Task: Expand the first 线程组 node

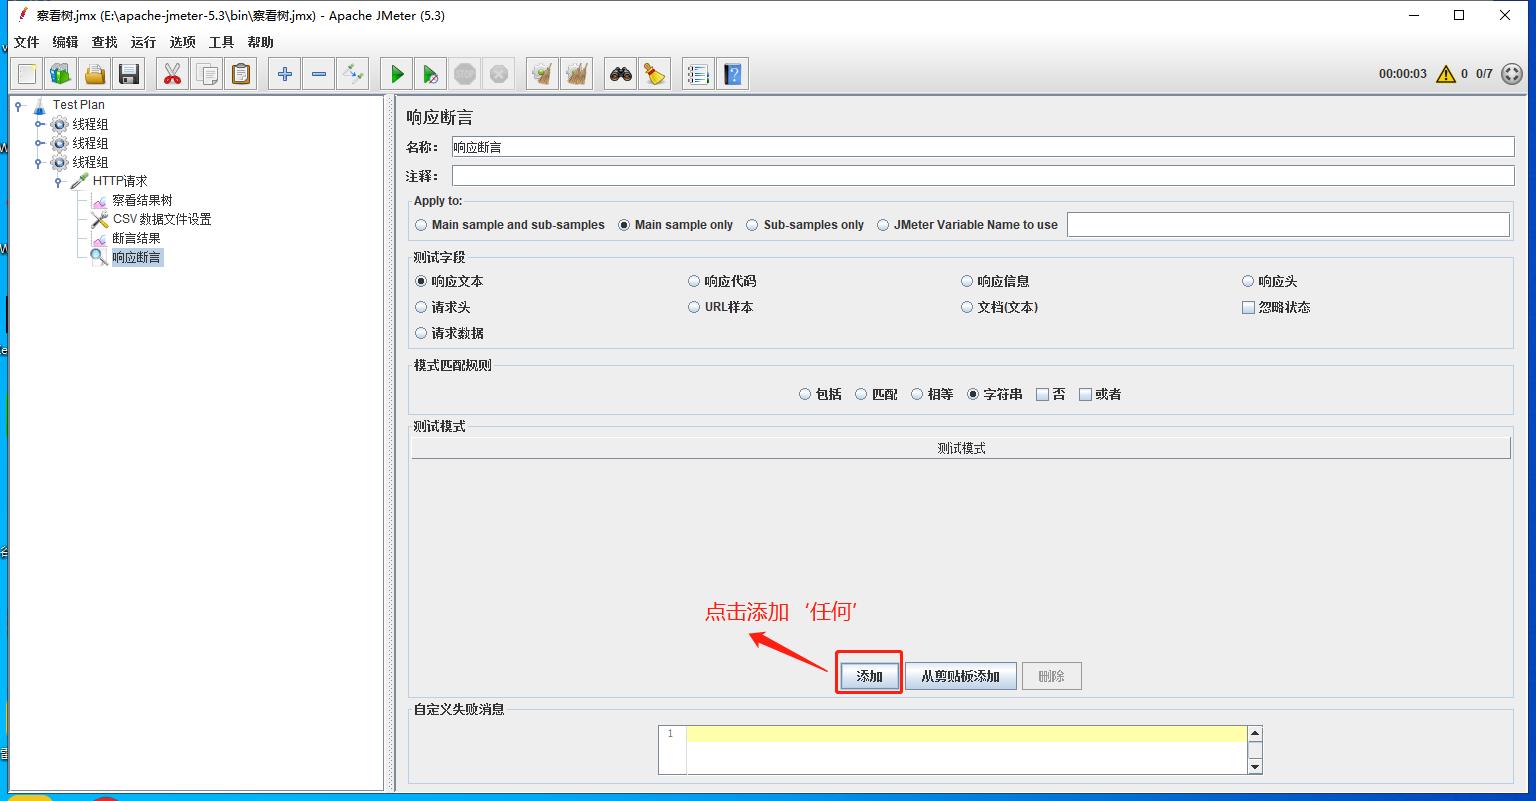Action: coord(39,124)
